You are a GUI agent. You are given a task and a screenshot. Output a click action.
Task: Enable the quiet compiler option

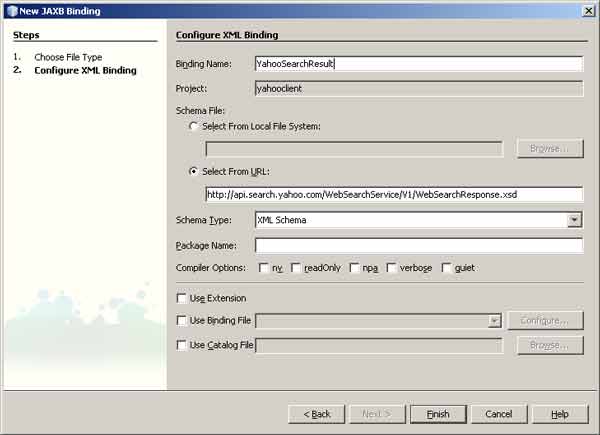(446, 268)
